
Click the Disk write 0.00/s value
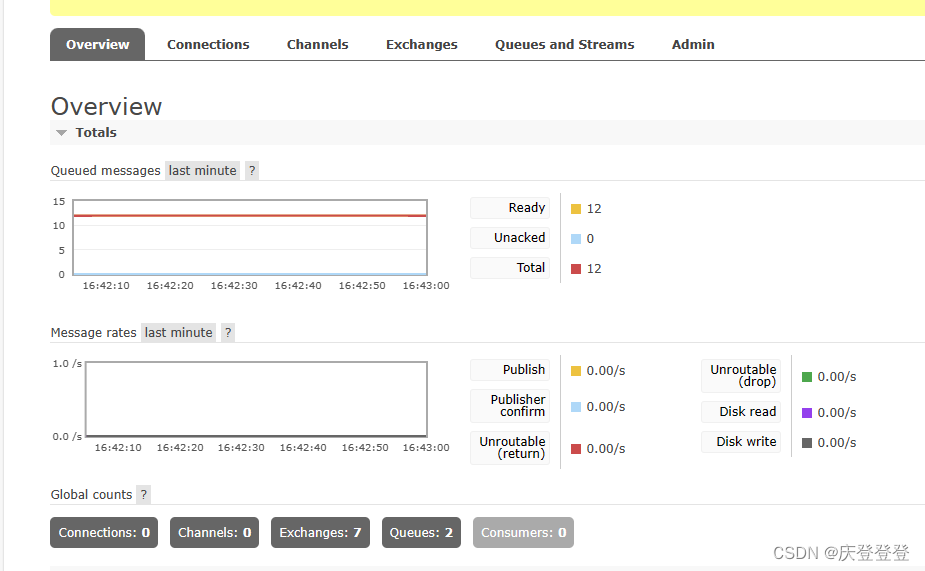[837, 443]
